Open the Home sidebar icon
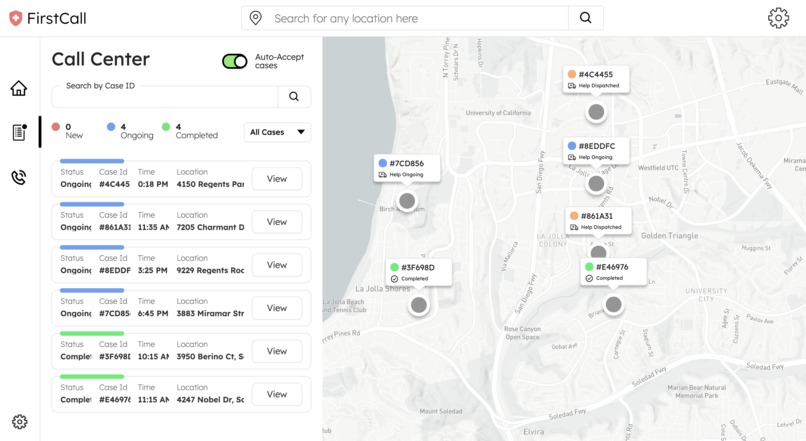 coord(19,88)
